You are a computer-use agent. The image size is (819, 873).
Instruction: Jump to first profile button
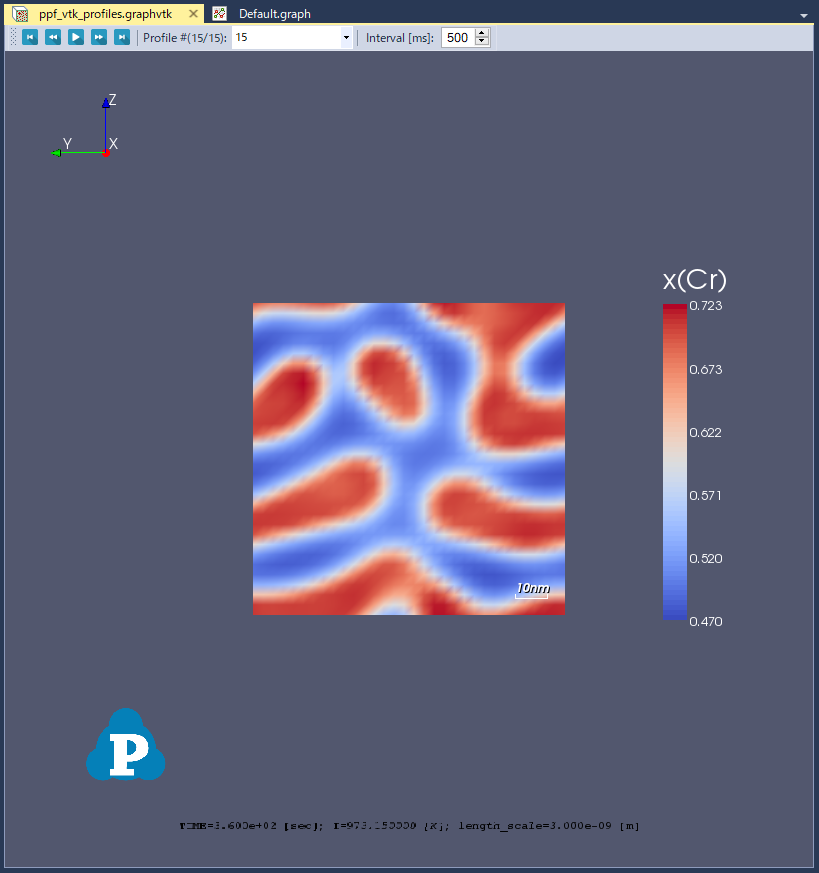(x=30, y=37)
